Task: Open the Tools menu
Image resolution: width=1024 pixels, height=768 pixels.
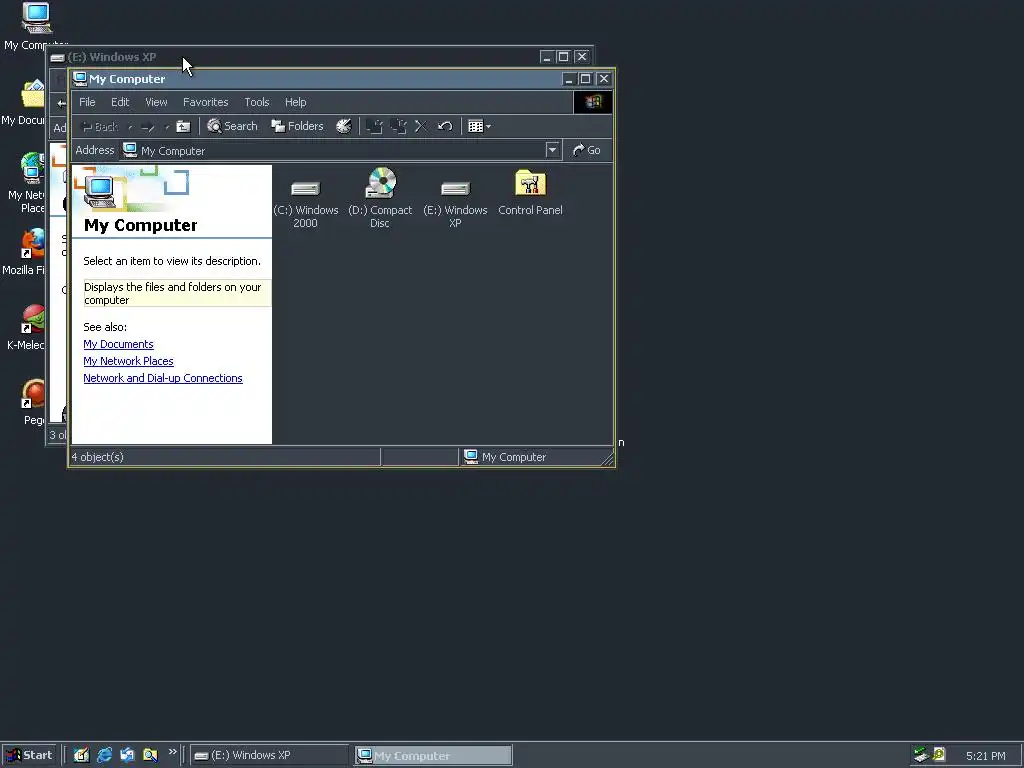Action: (x=257, y=102)
